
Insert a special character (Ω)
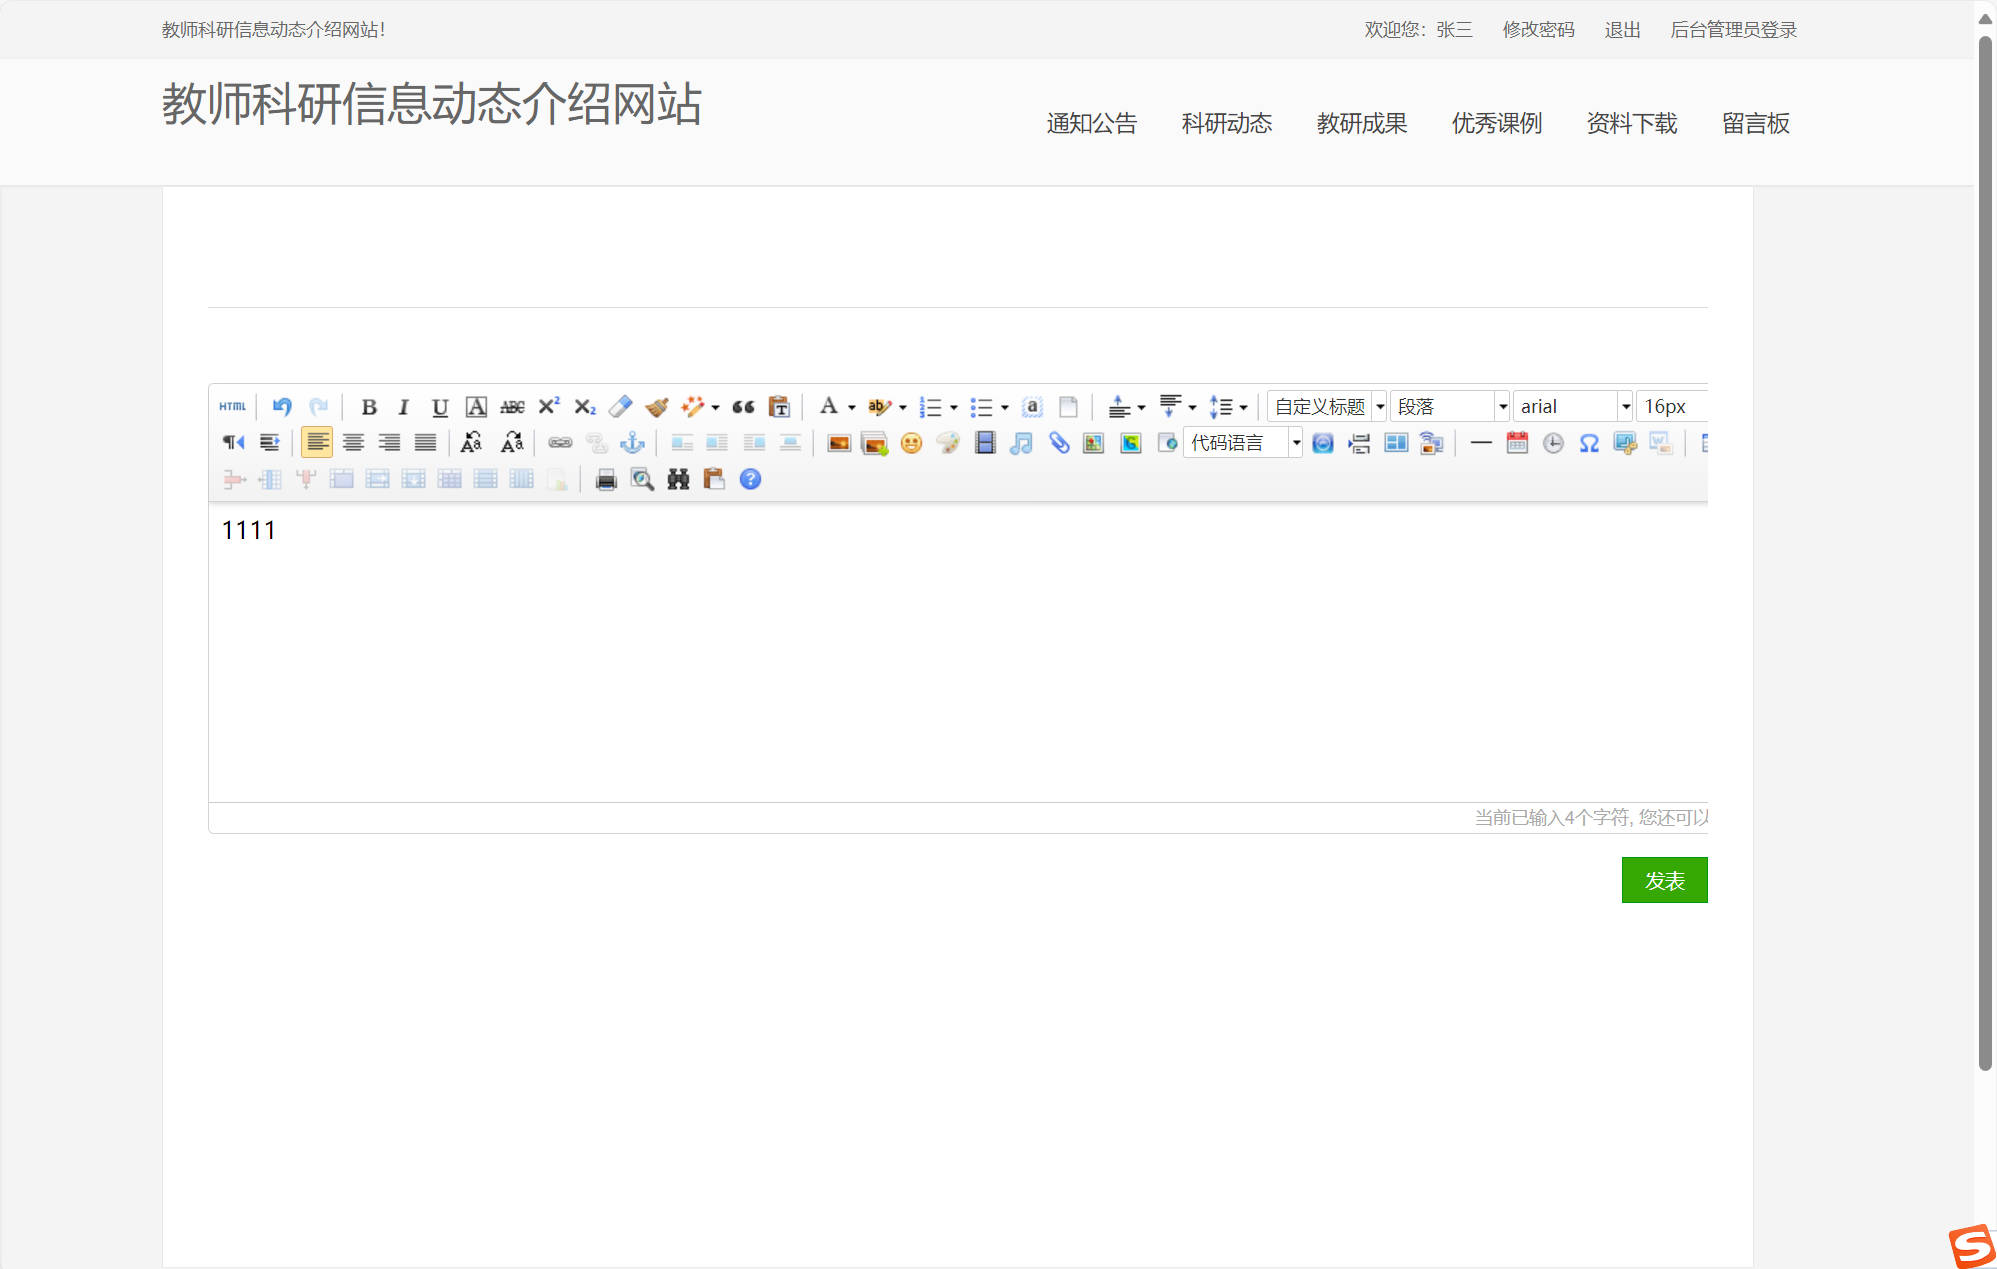[1589, 443]
